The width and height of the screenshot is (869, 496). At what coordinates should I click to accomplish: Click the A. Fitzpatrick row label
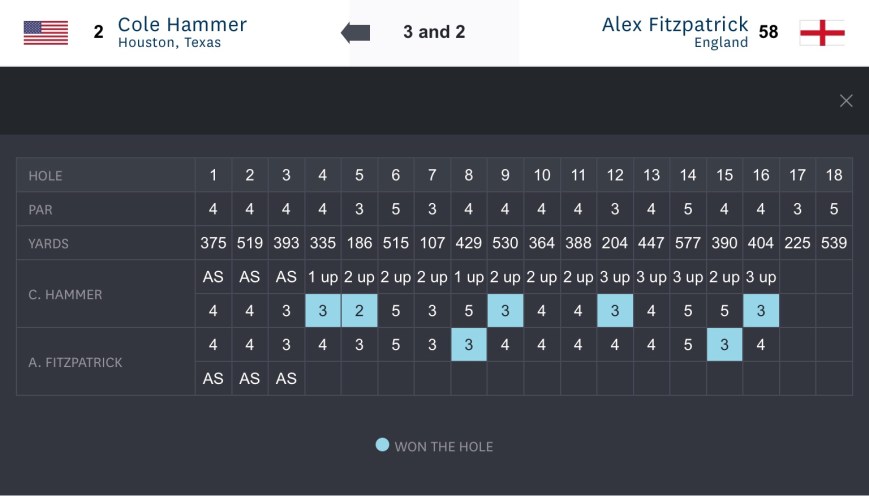point(76,362)
